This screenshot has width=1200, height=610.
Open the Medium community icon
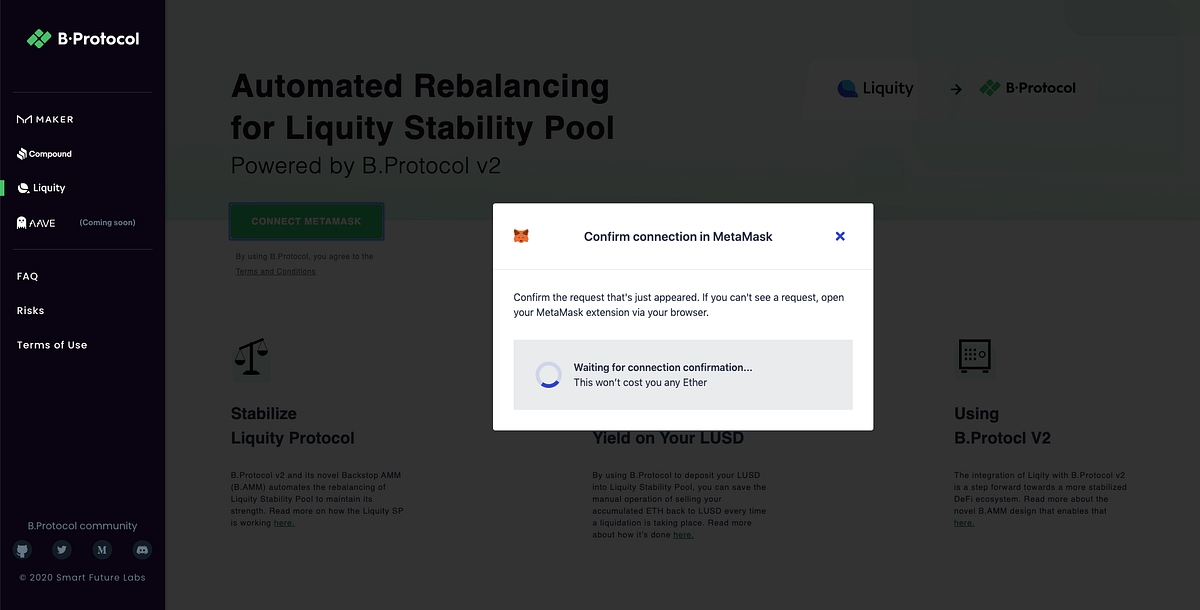(x=102, y=550)
